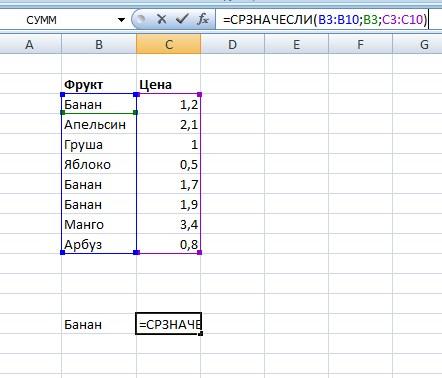Expand the Name Box function dropdown arrow
The image size is (442, 378).
coord(121,20)
